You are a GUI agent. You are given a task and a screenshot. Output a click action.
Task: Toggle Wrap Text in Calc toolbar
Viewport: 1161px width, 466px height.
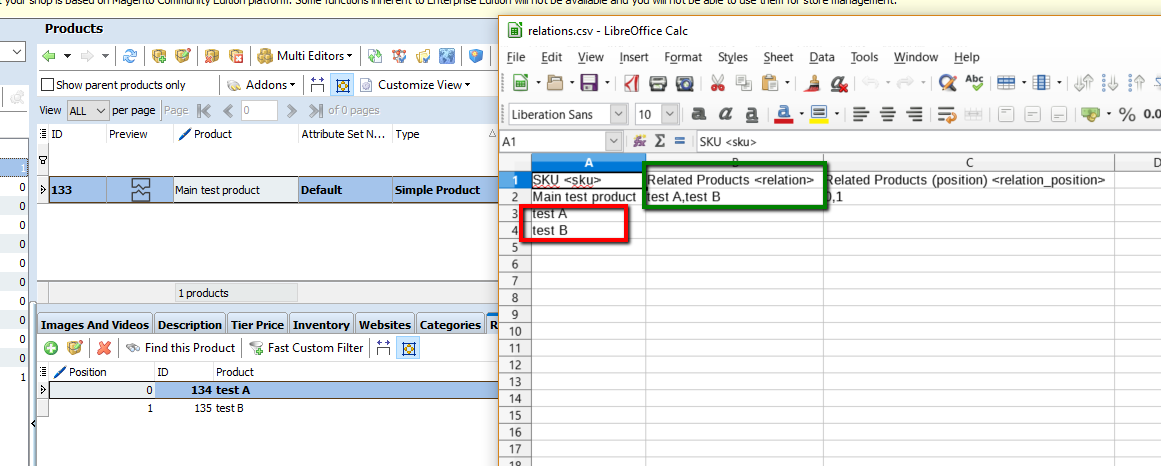point(946,114)
